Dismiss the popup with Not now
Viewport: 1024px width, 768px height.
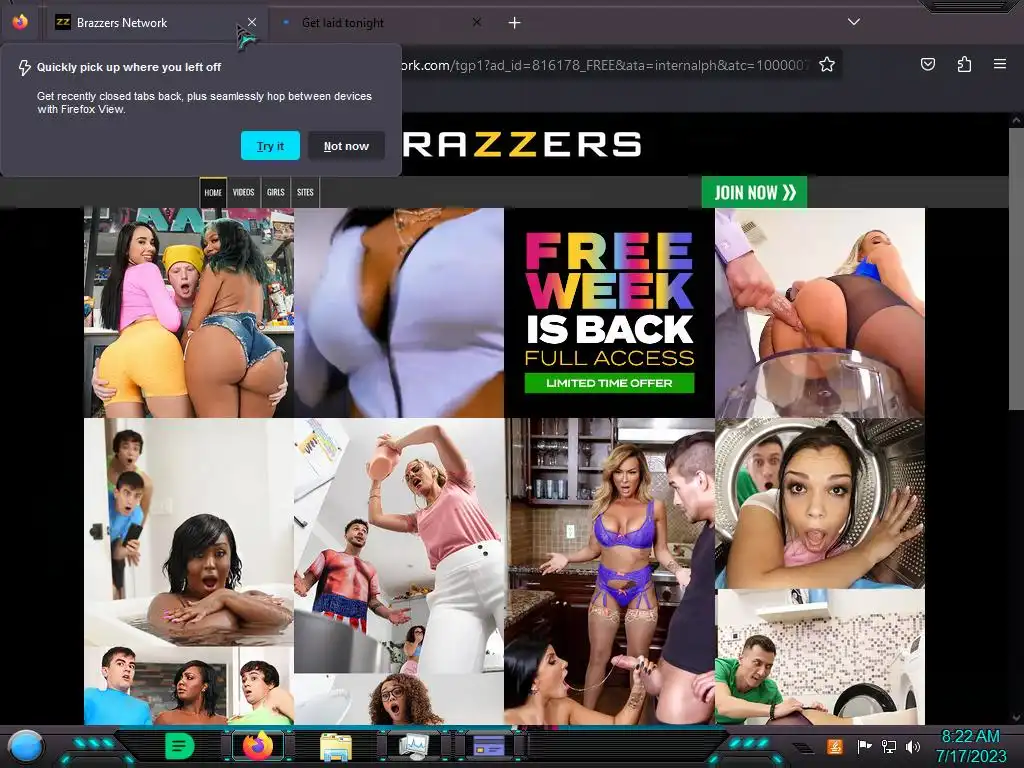[346, 146]
